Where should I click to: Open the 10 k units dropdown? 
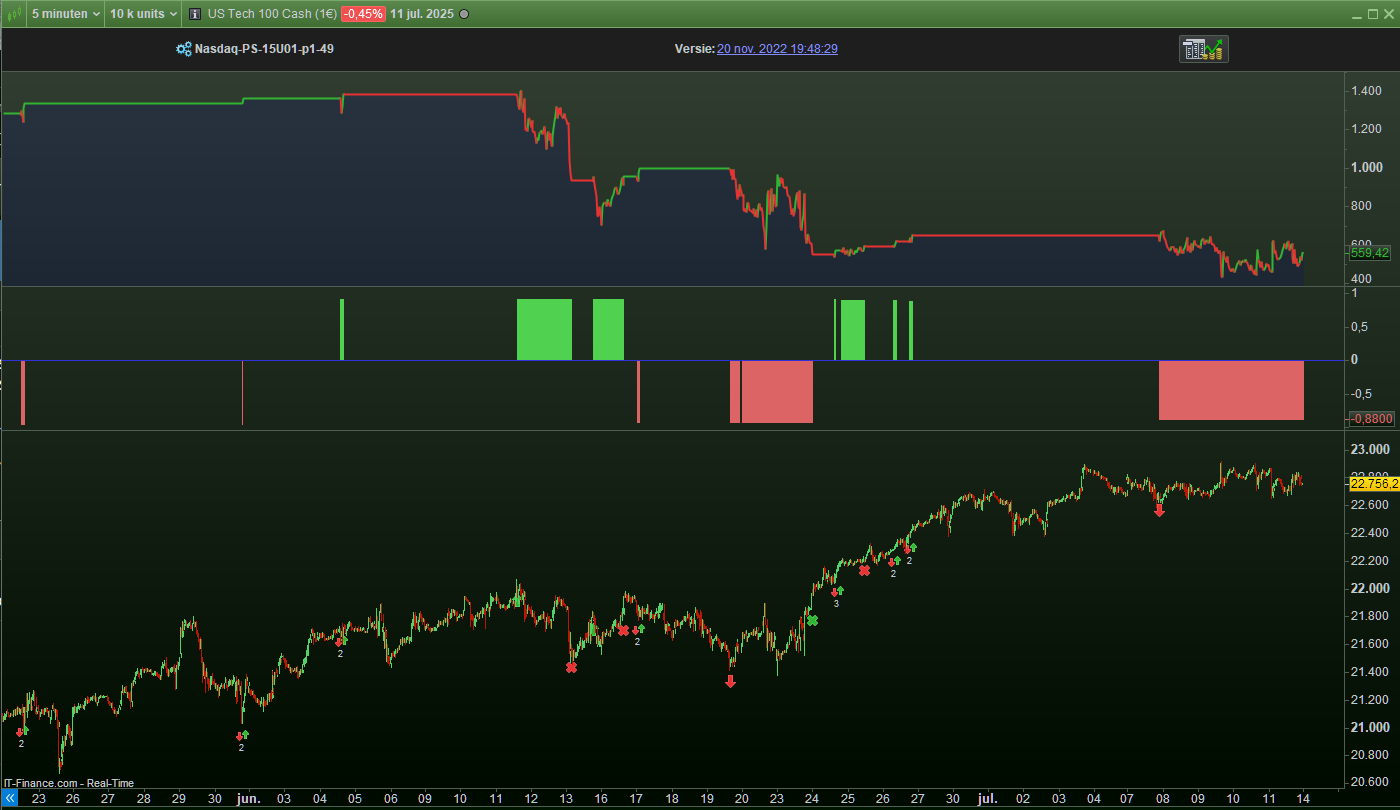click(x=144, y=14)
